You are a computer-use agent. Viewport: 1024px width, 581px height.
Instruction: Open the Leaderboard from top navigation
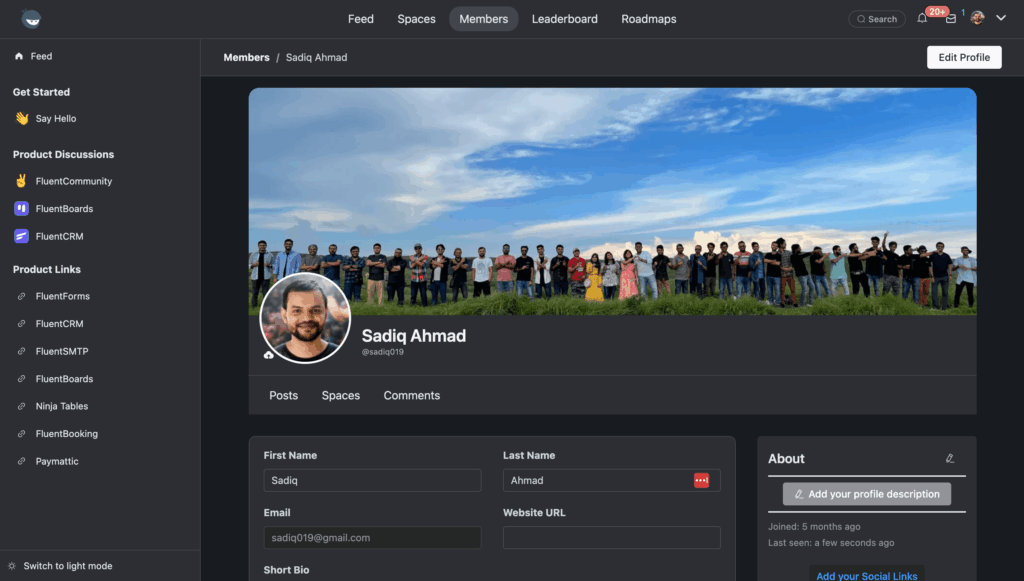(x=564, y=18)
